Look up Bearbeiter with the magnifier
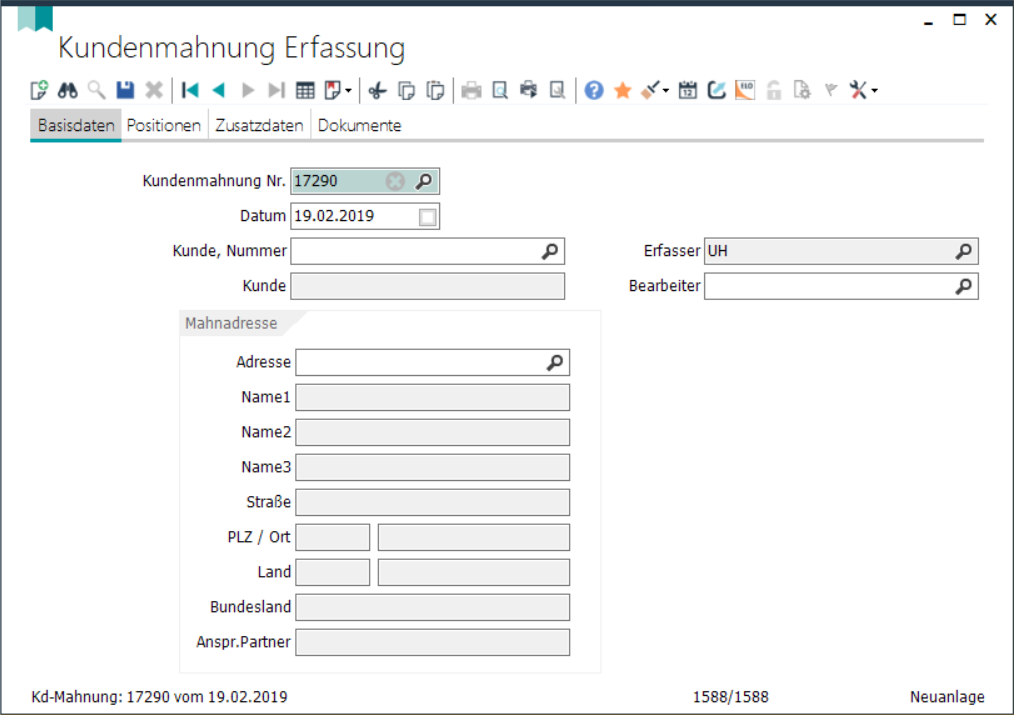The image size is (1014, 715). click(964, 286)
